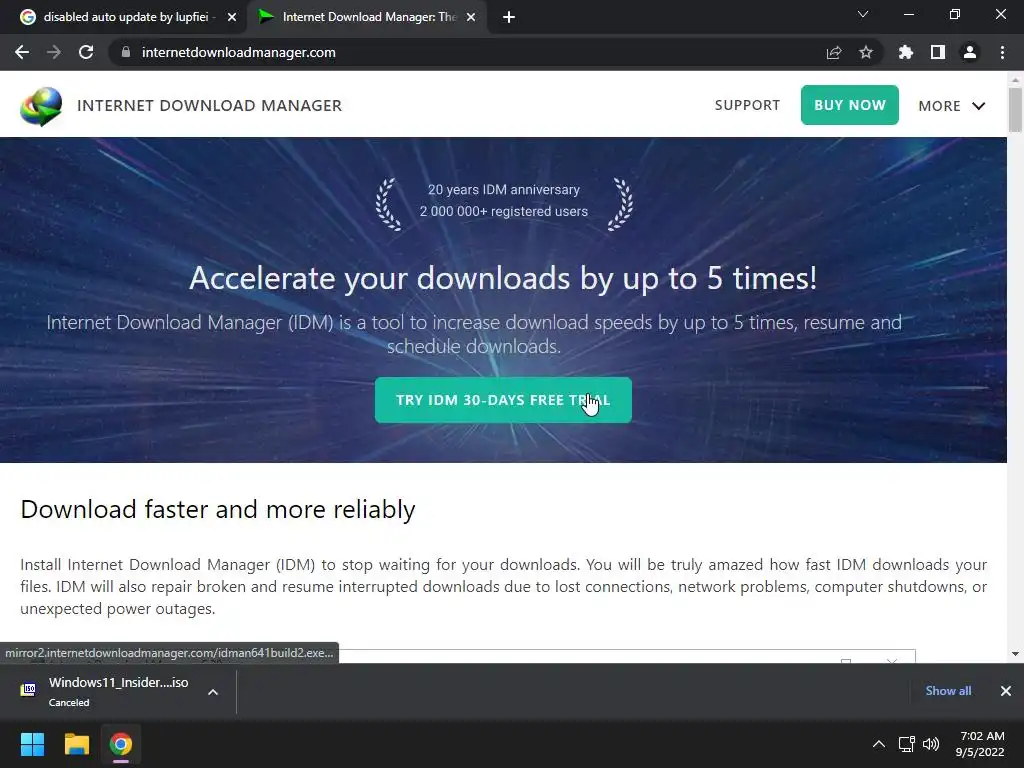
Task: Switch to 'disabled auto update by lupfiei' tab
Action: pos(124,17)
